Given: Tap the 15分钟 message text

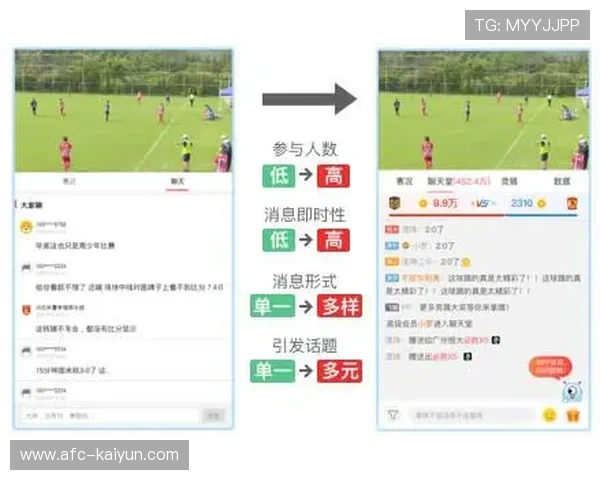Looking at the screenshot, I should coord(72,371).
